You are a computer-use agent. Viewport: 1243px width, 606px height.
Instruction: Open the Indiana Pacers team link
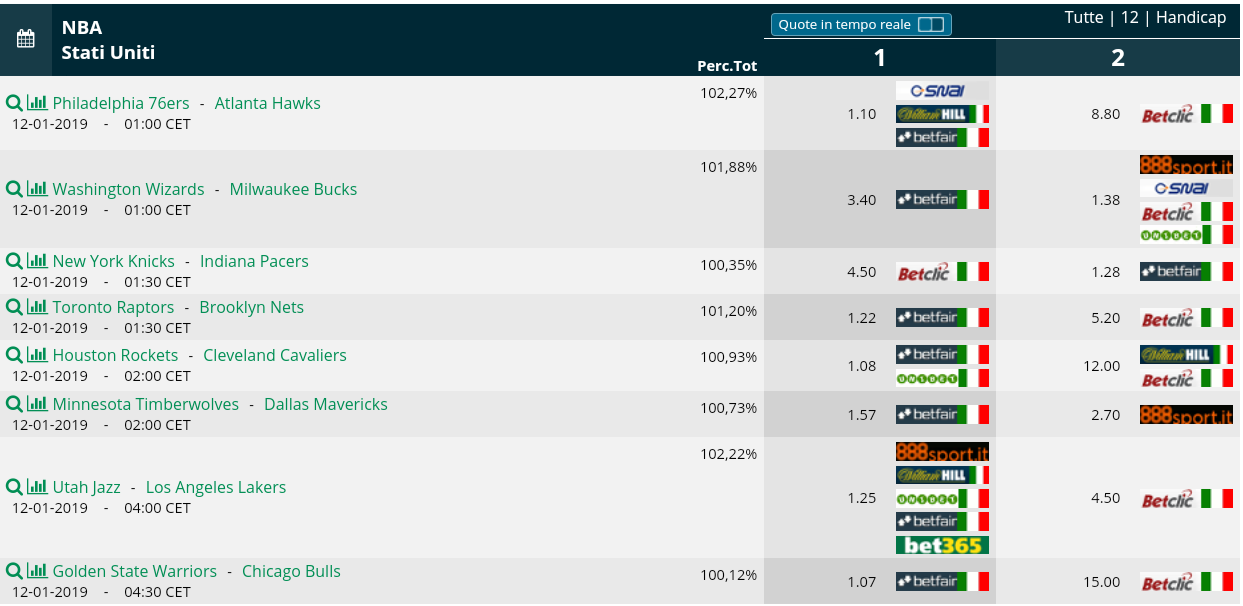coord(254,261)
